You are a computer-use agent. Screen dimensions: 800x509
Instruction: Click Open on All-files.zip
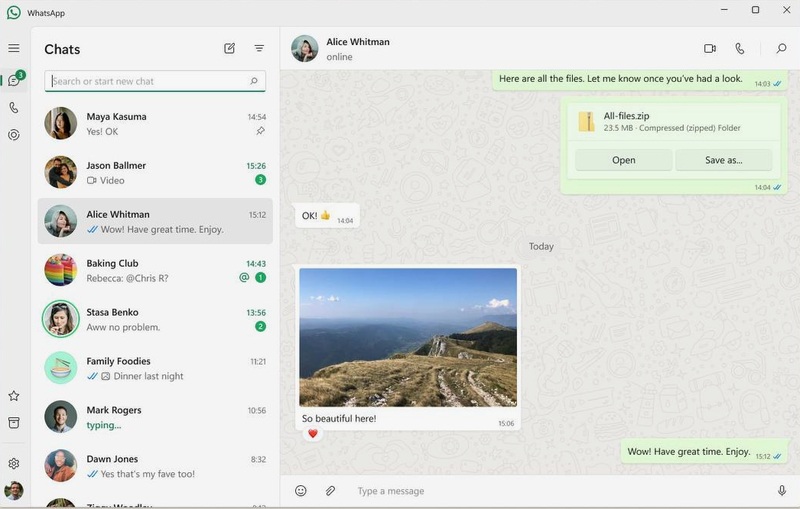623,160
